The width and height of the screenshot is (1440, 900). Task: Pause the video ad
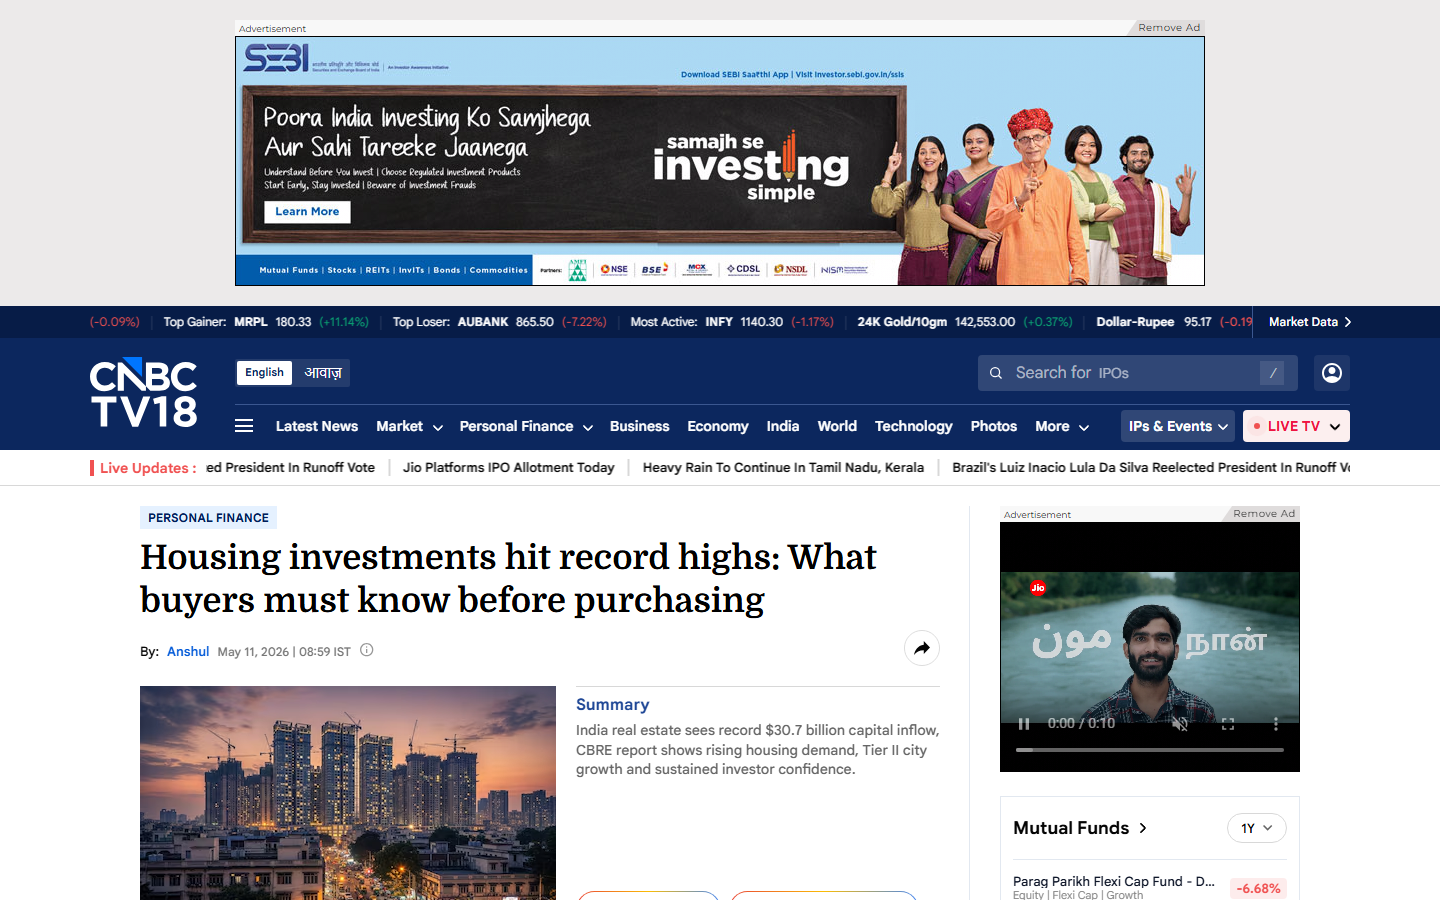pyautogui.click(x=1024, y=723)
